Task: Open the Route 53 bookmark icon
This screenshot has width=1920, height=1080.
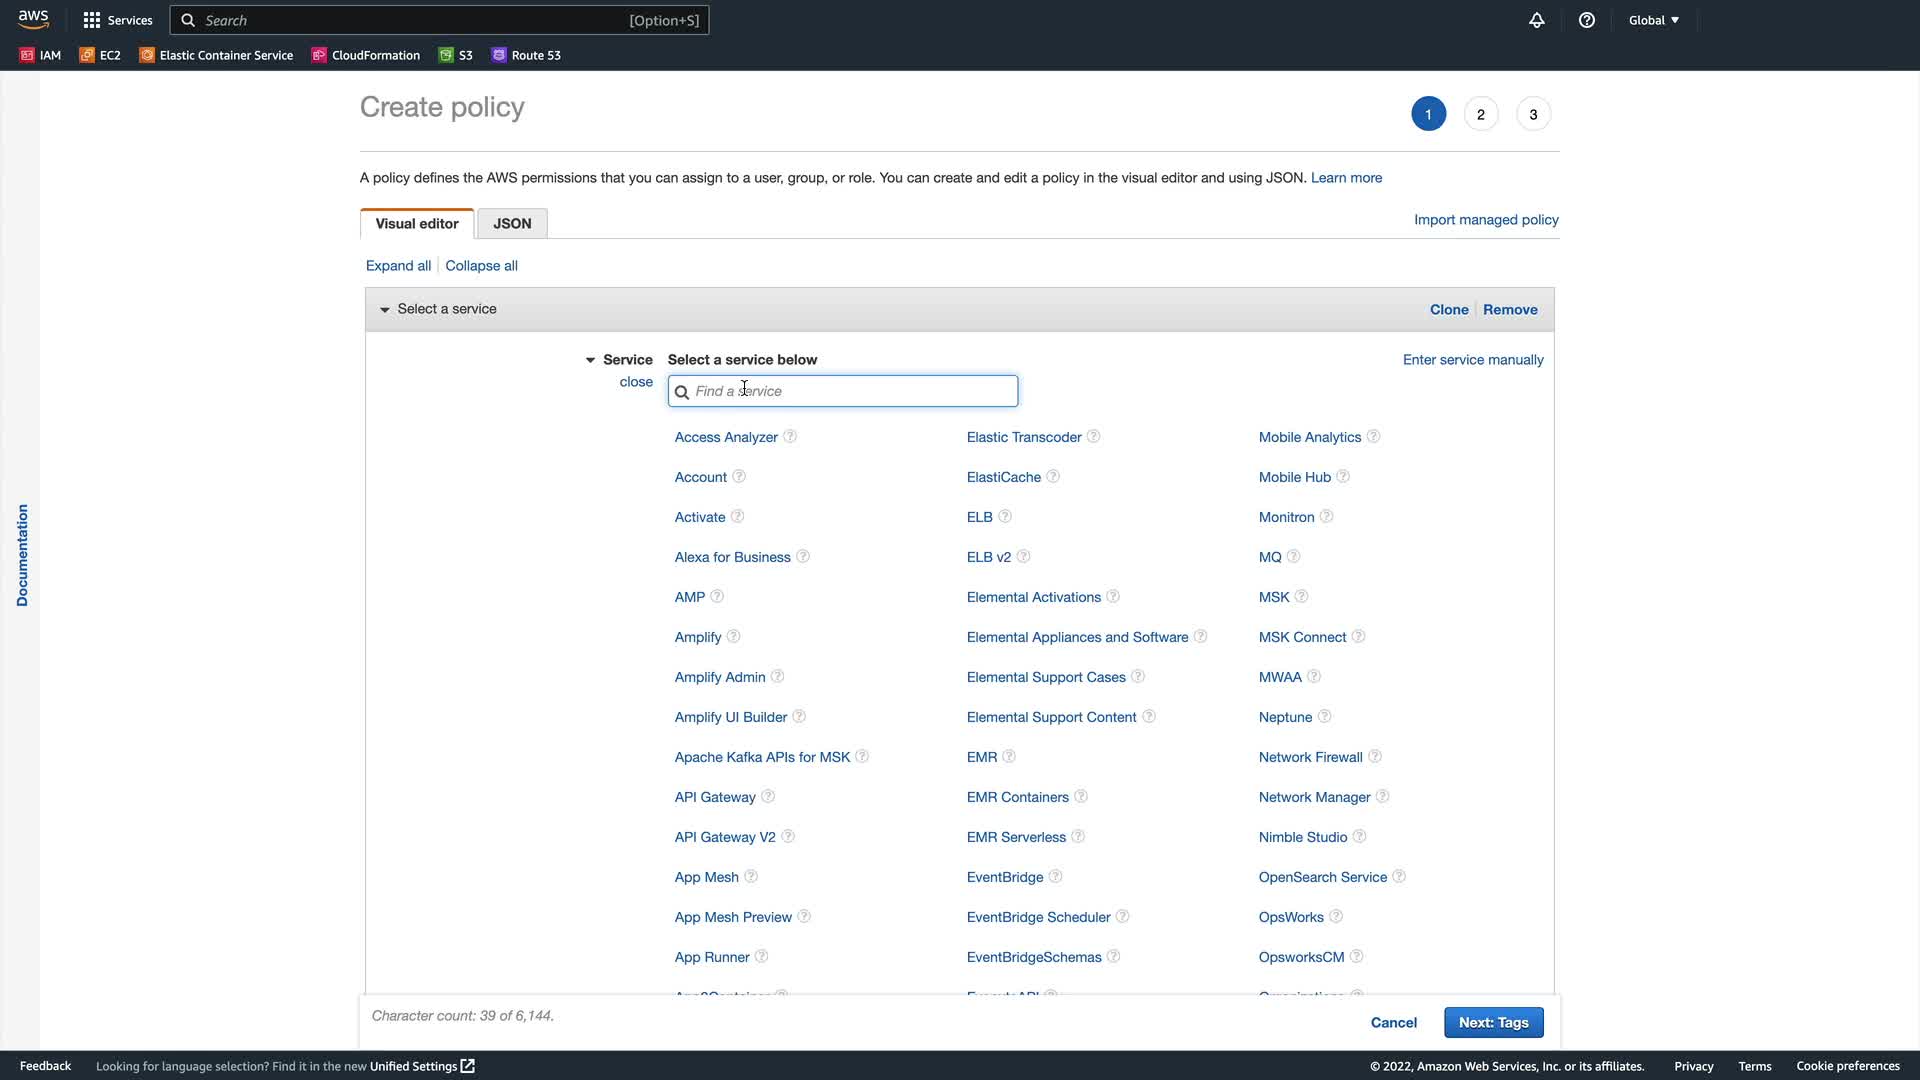Action: (499, 55)
